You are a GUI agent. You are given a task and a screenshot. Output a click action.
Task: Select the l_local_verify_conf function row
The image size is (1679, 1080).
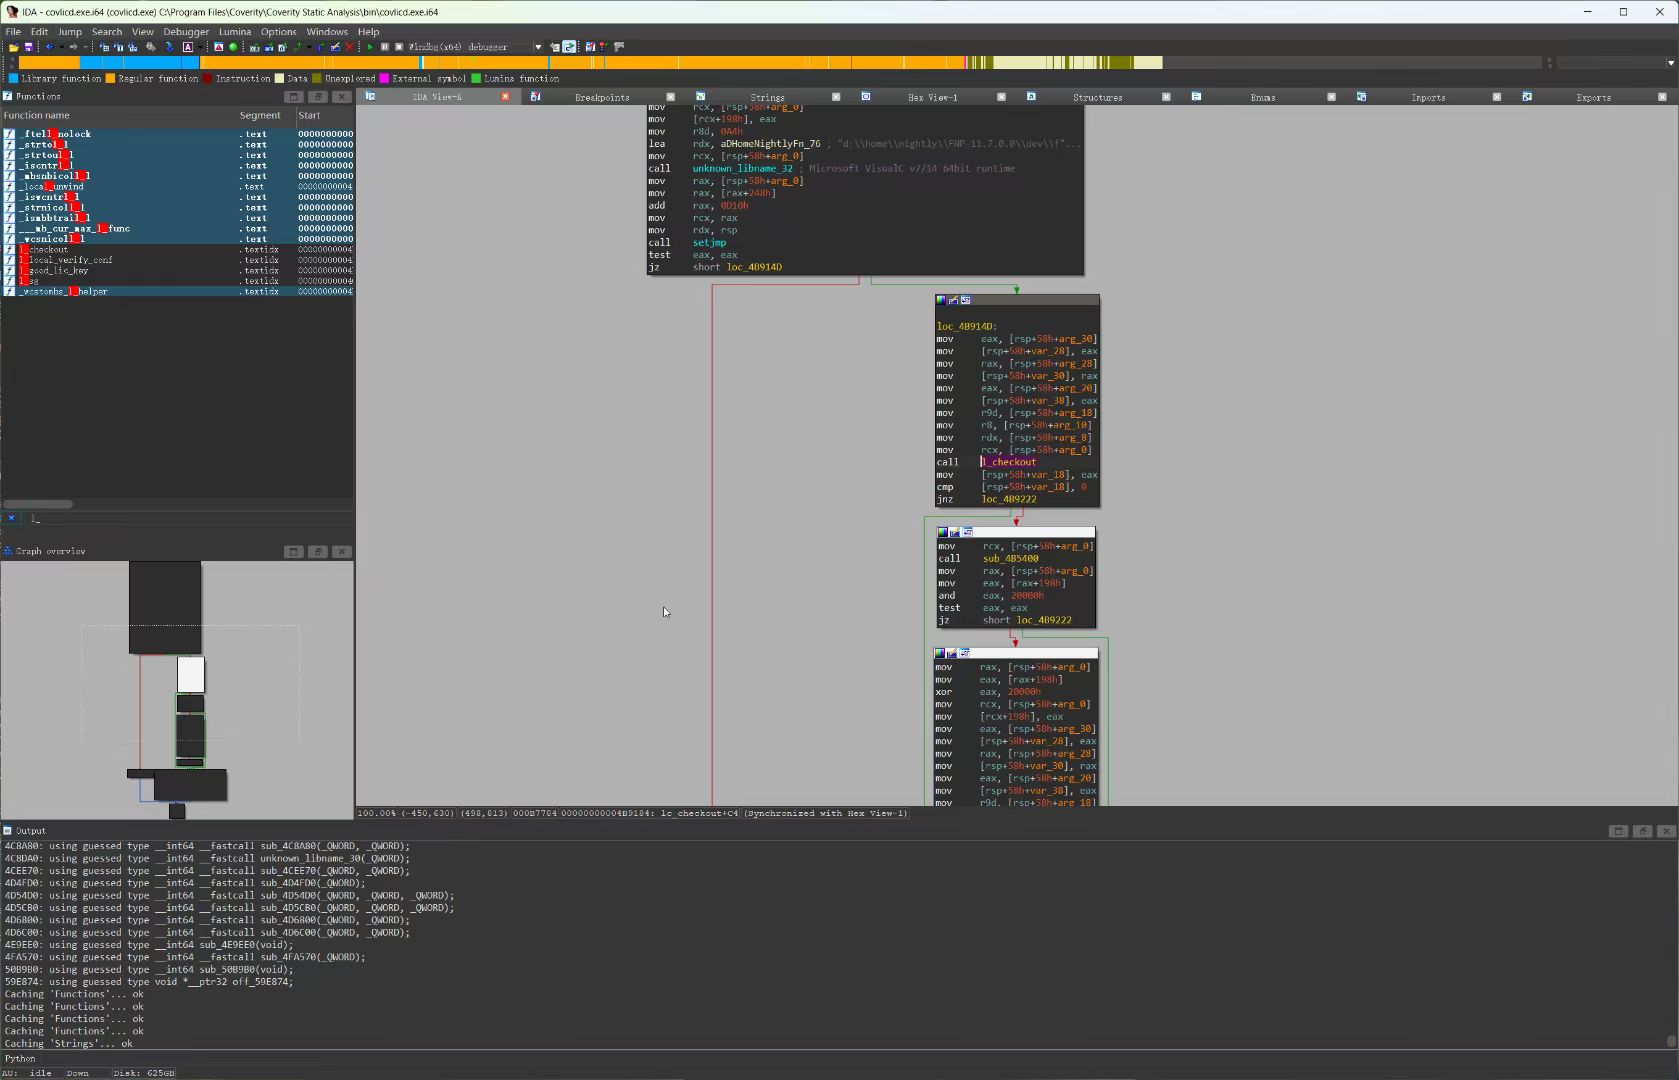(177, 260)
